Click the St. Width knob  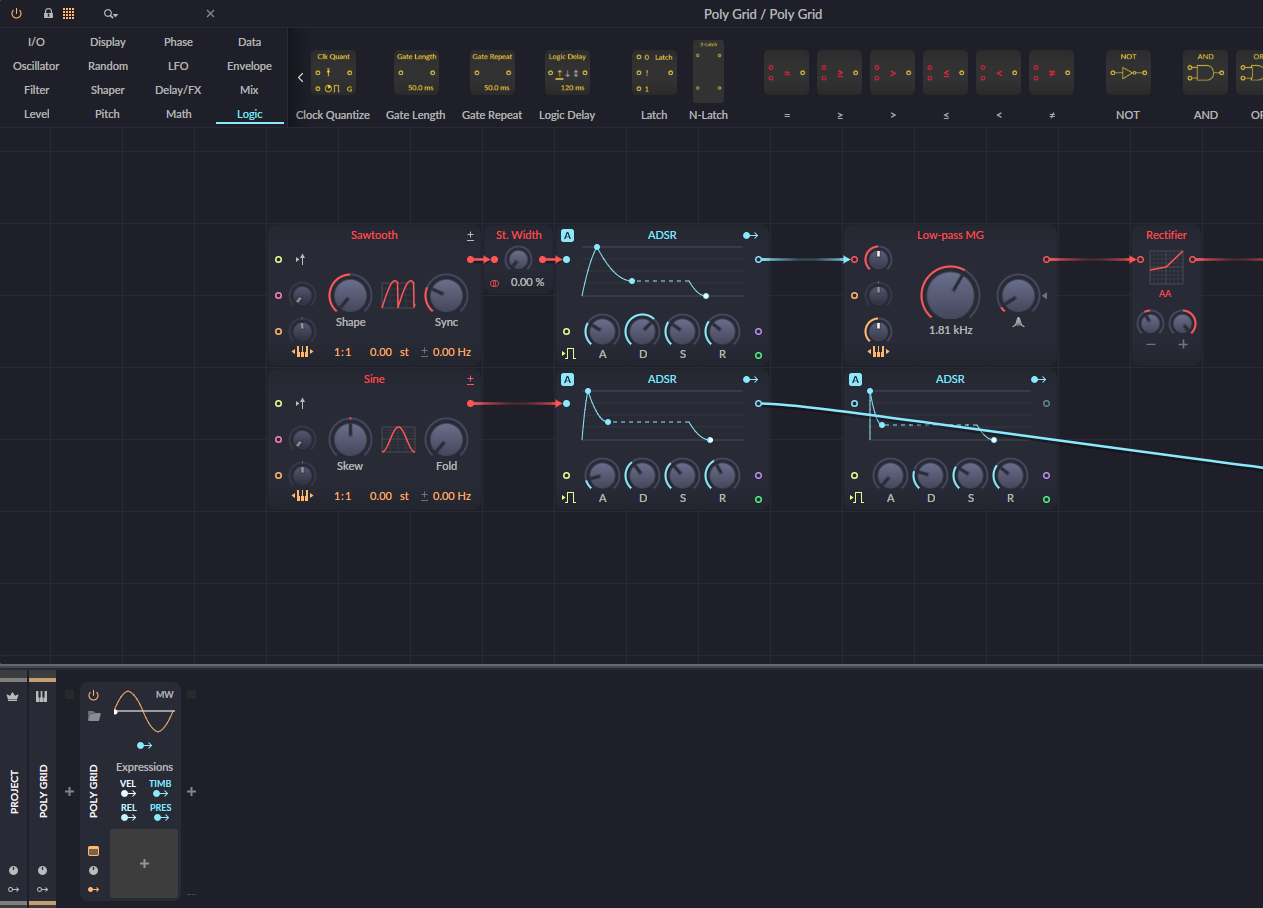[x=517, y=260]
